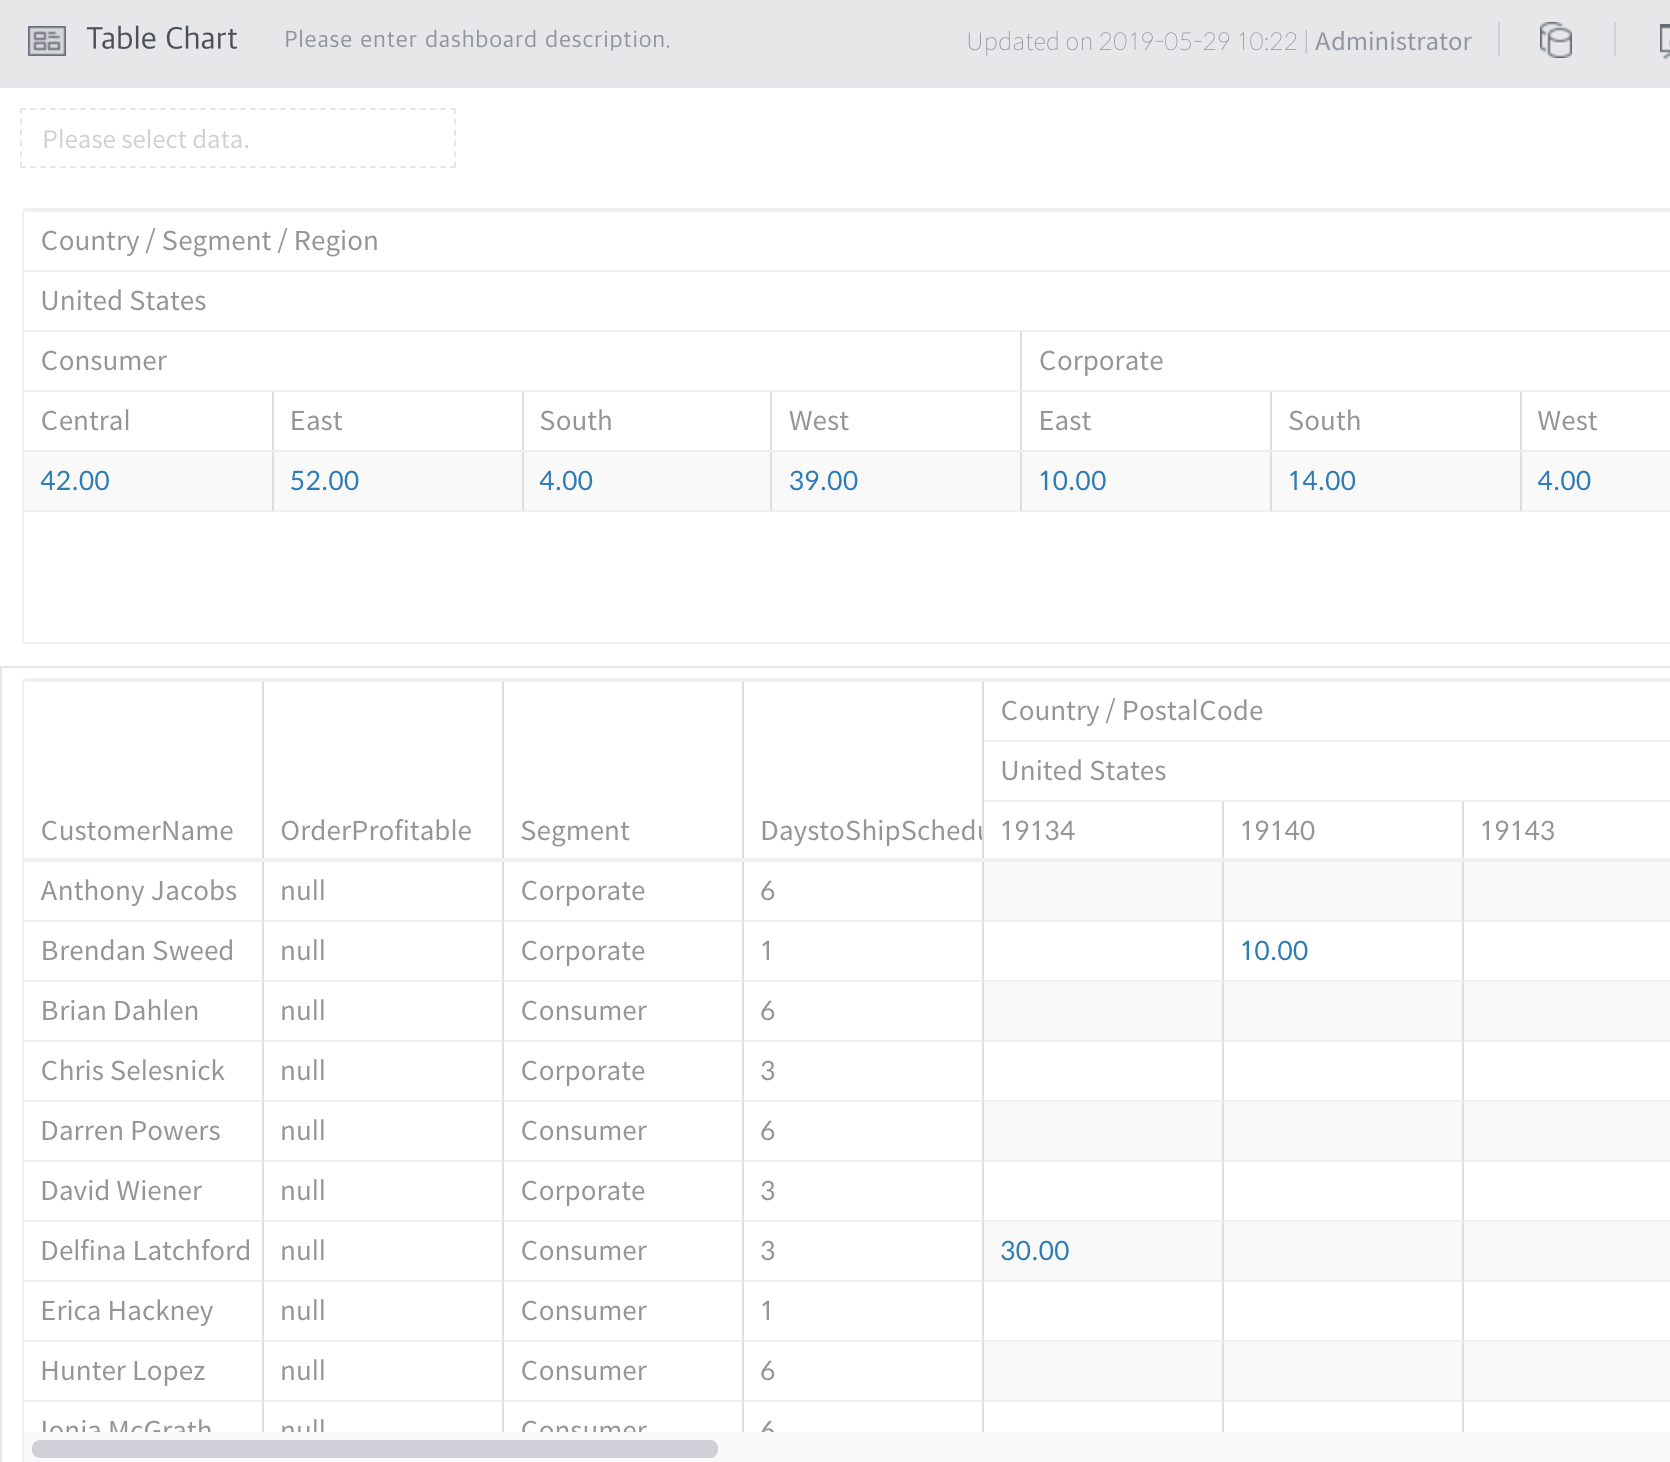Click Consumer segment in Brian Dahlen row

point(584,1011)
